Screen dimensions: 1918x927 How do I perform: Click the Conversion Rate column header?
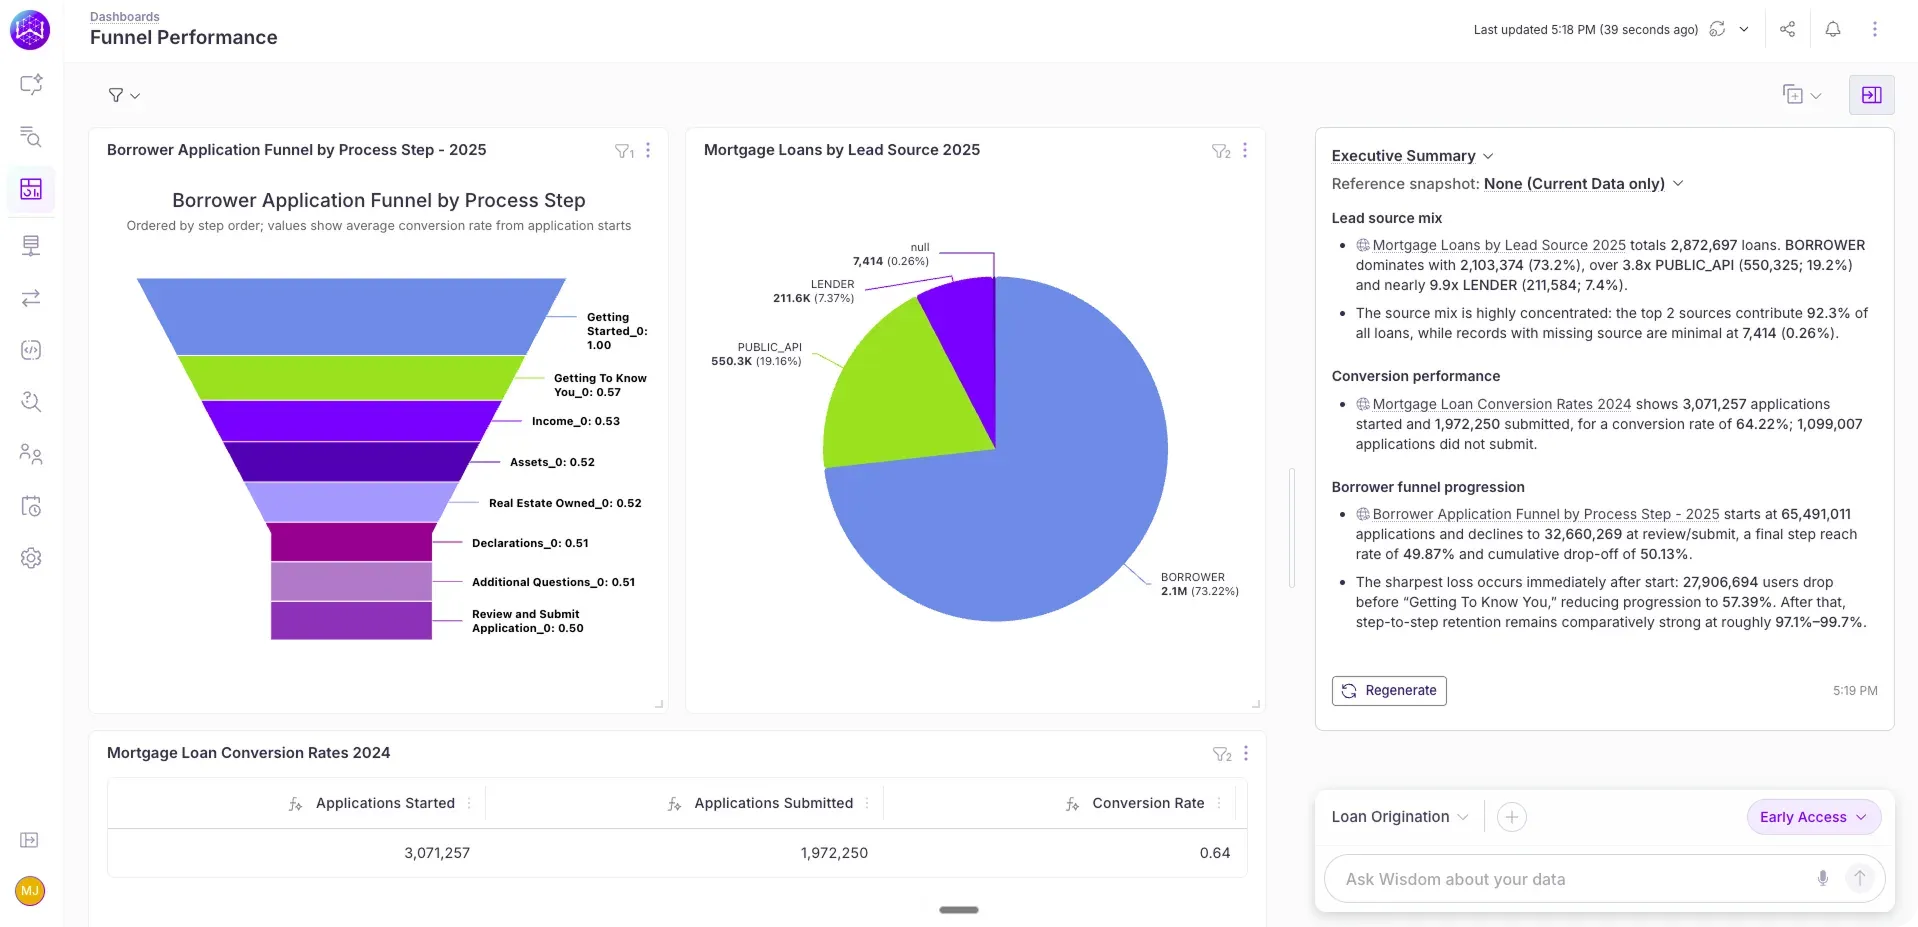pos(1148,803)
